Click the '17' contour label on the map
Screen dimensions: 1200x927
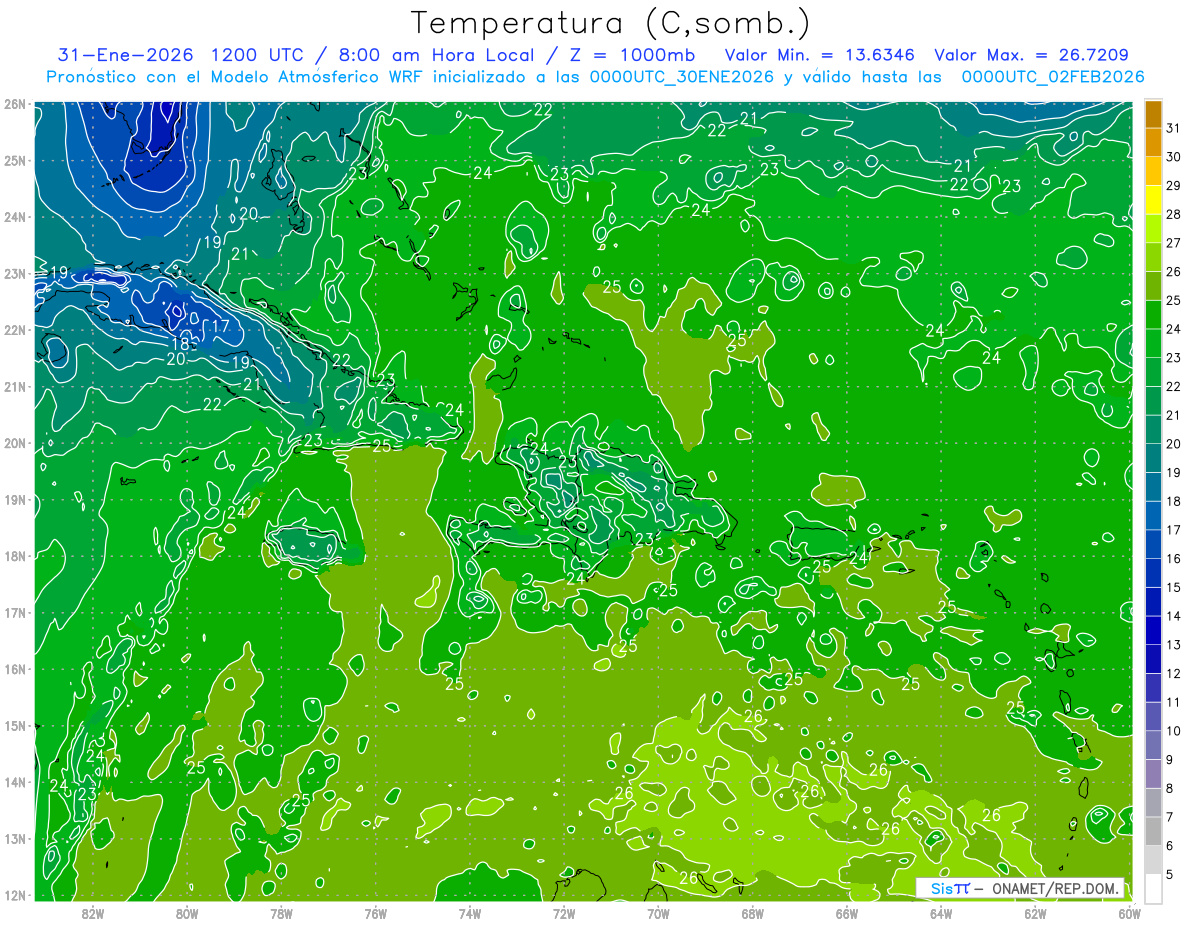(221, 326)
